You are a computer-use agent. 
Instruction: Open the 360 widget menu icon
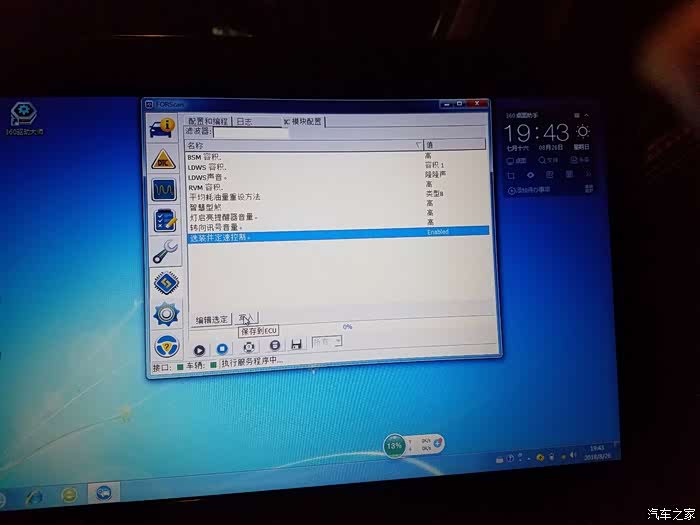pos(577,115)
